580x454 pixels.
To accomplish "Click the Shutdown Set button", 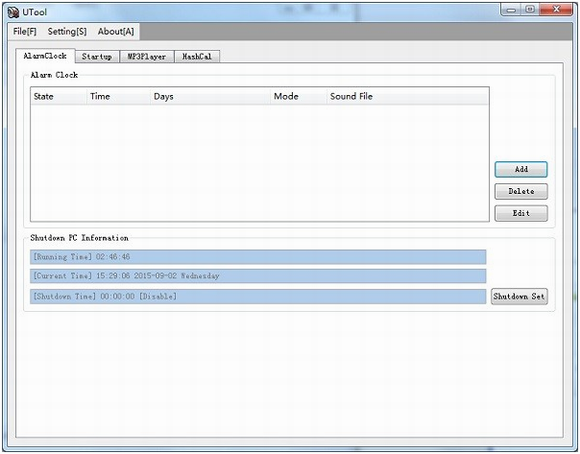I will click(x=519, y=296).
